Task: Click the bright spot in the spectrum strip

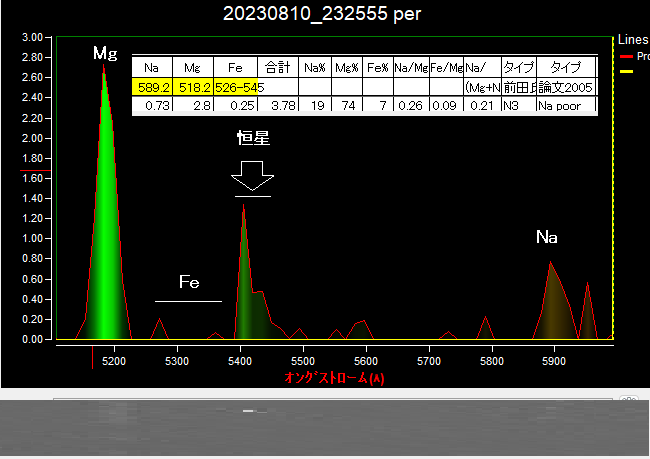Action: (249, 410)
